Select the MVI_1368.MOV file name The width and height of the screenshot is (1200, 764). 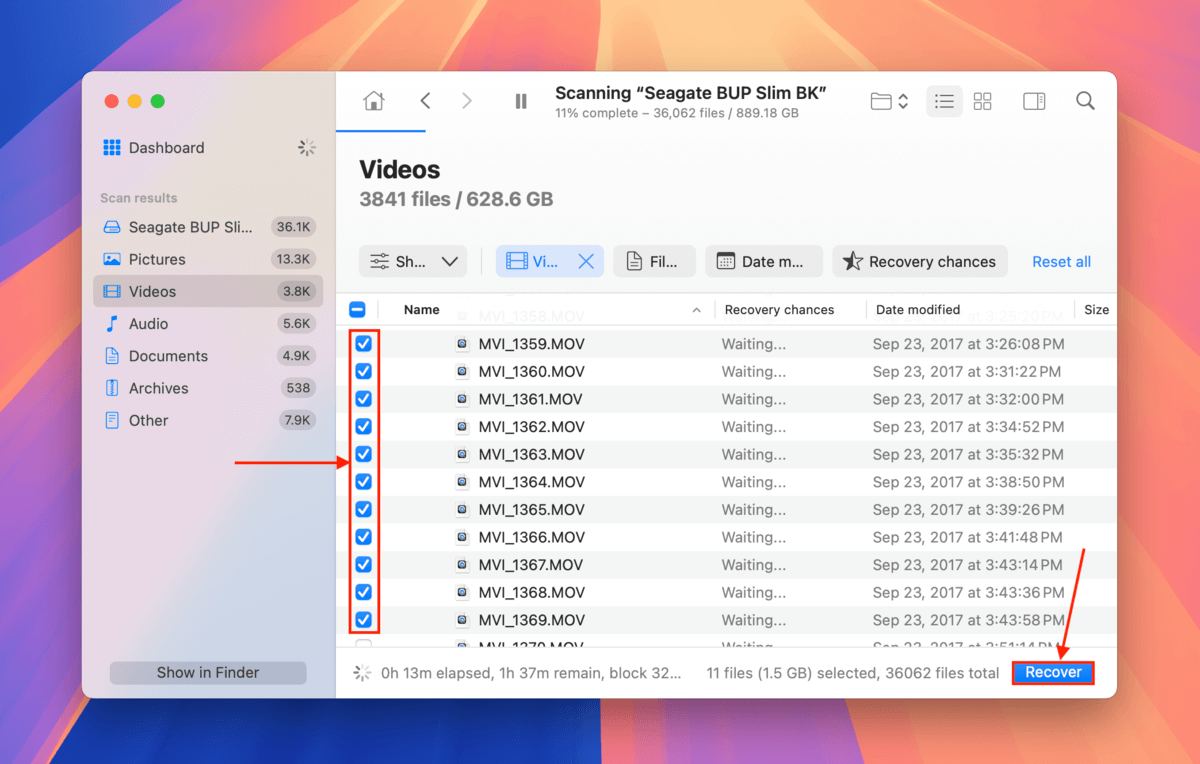tap(531, 592)
